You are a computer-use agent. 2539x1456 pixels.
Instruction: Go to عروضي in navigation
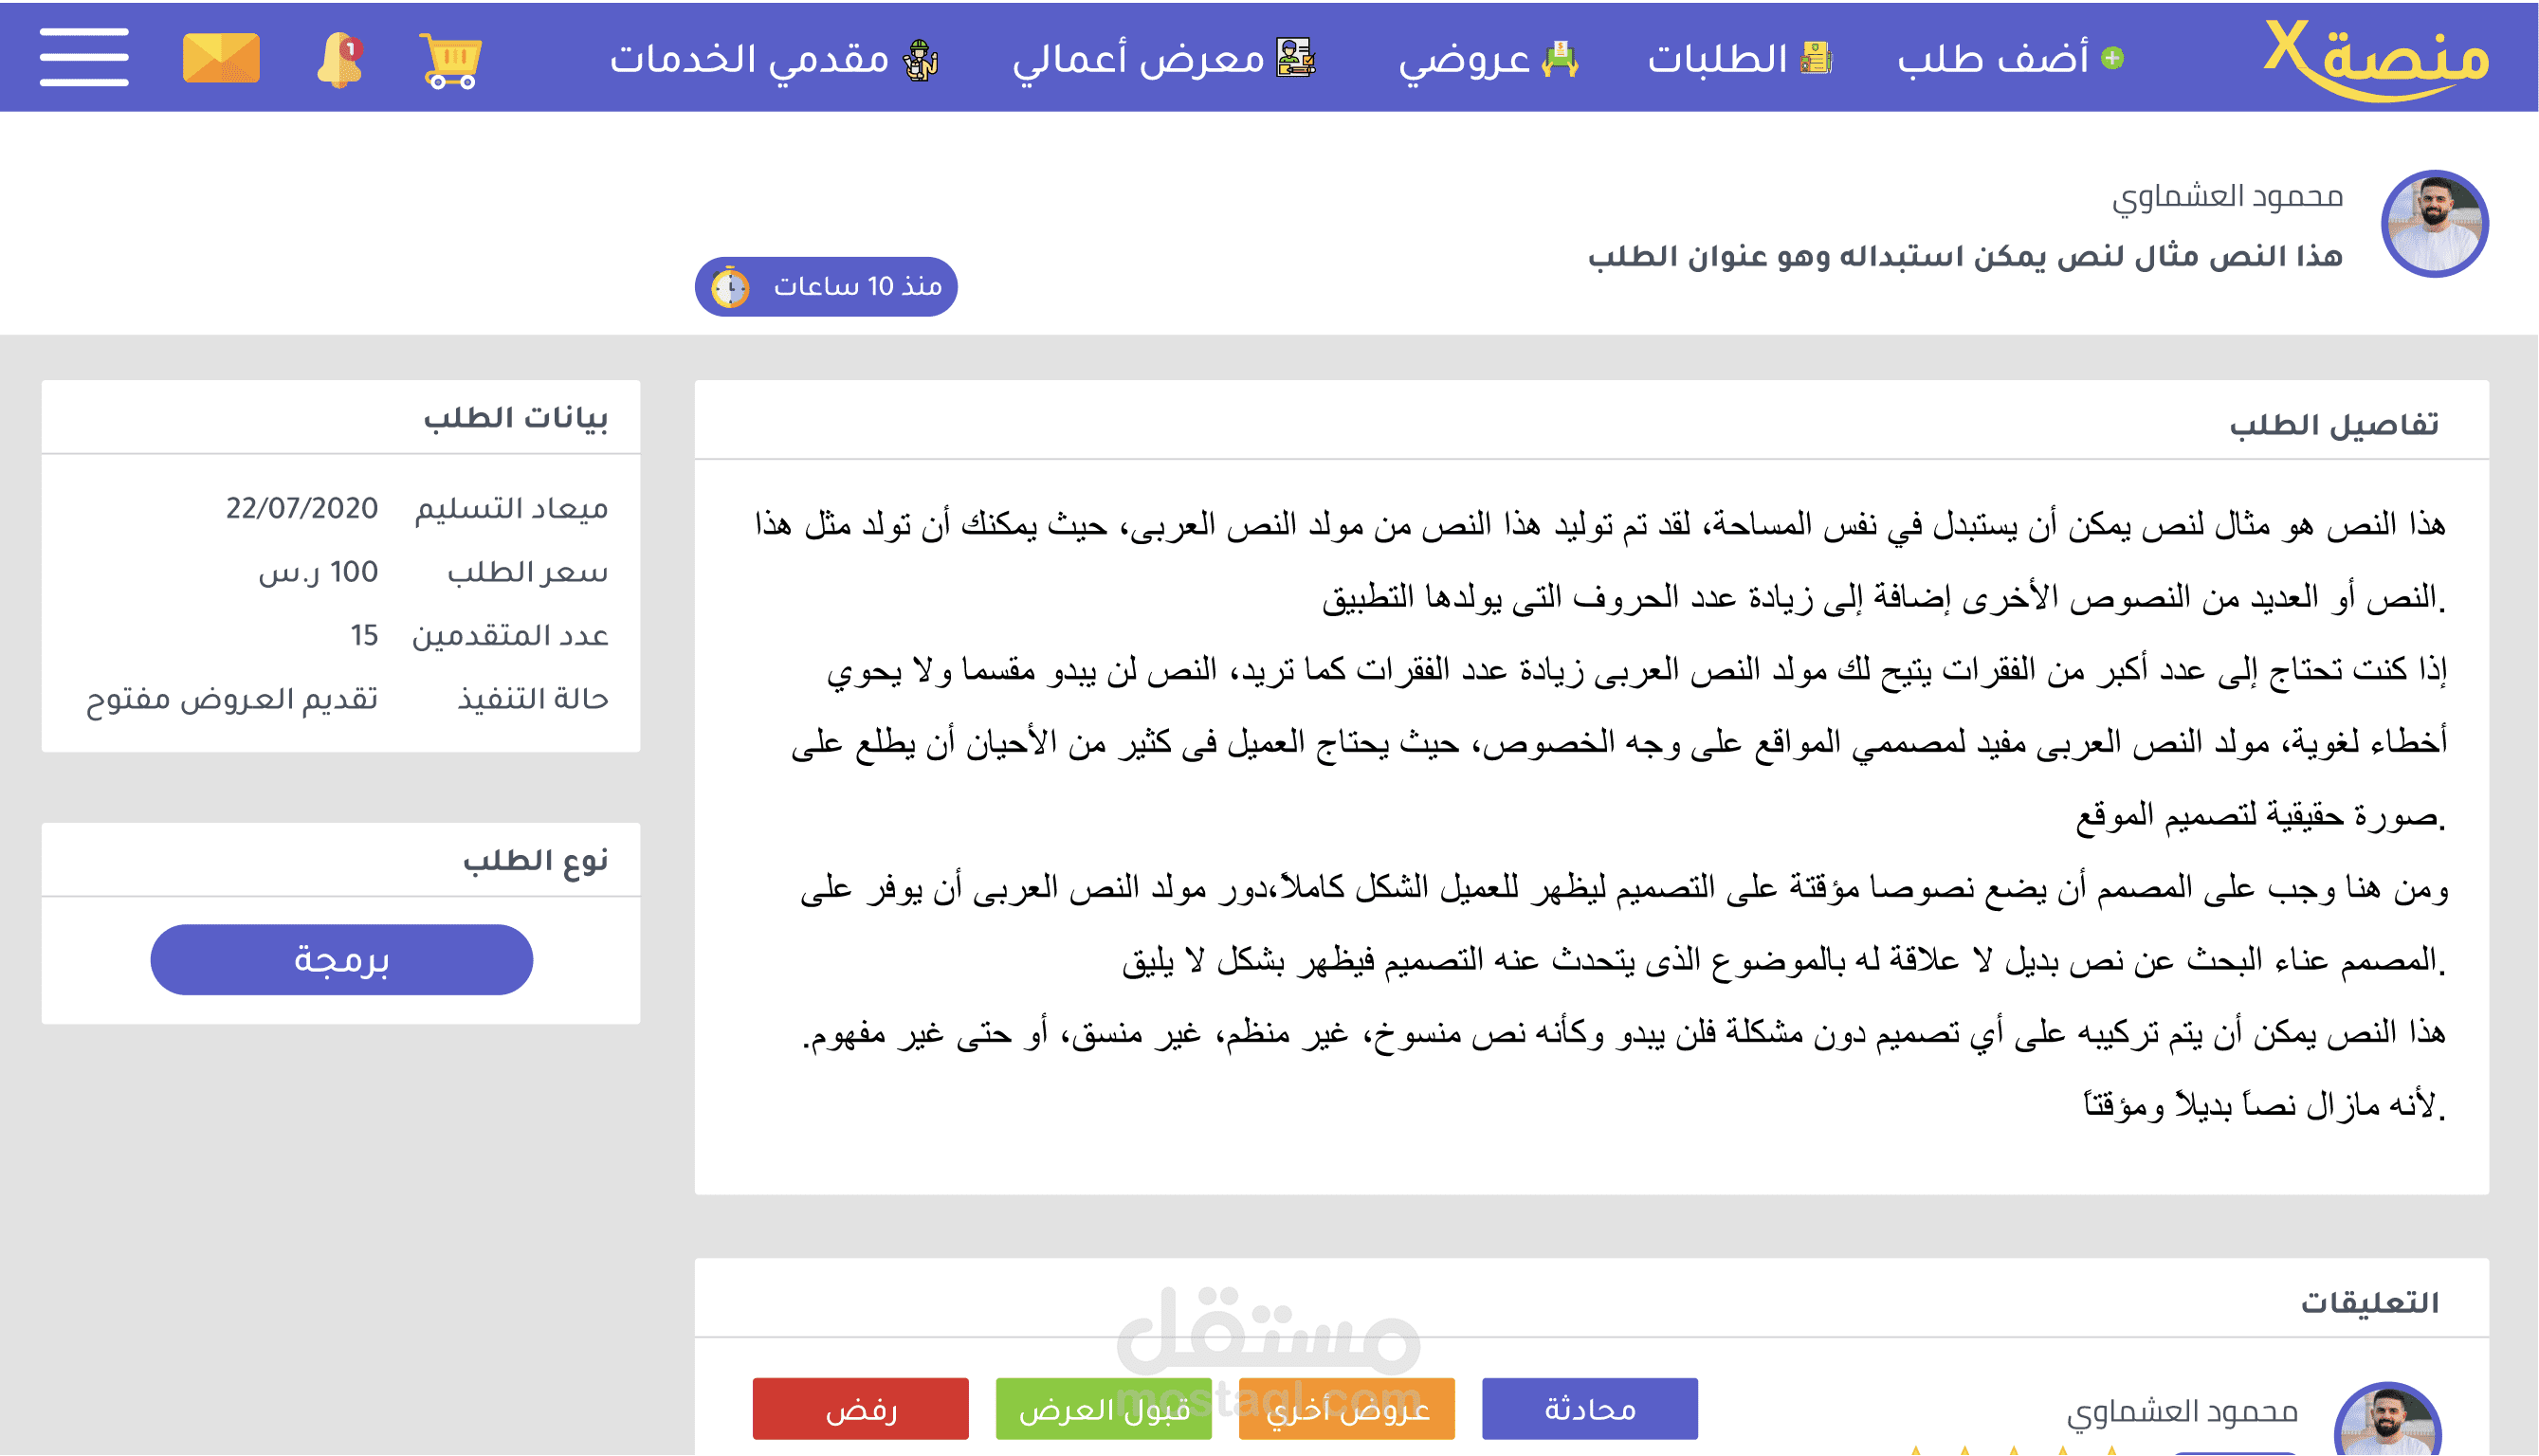click(1465, 59)
